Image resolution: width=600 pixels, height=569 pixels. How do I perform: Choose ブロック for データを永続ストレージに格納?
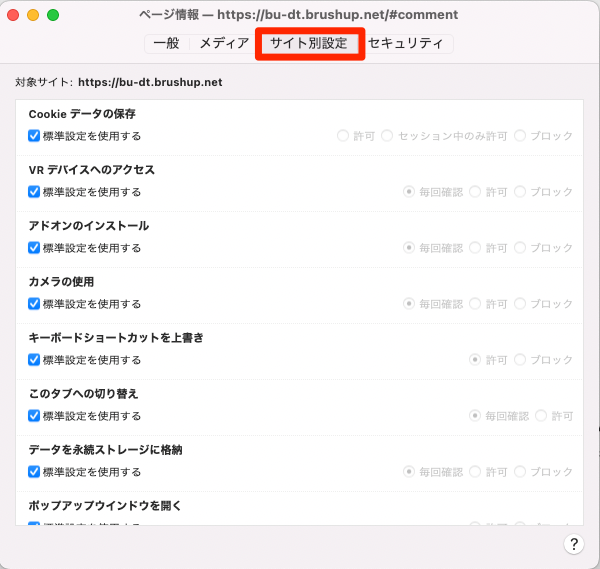point(520,472)
